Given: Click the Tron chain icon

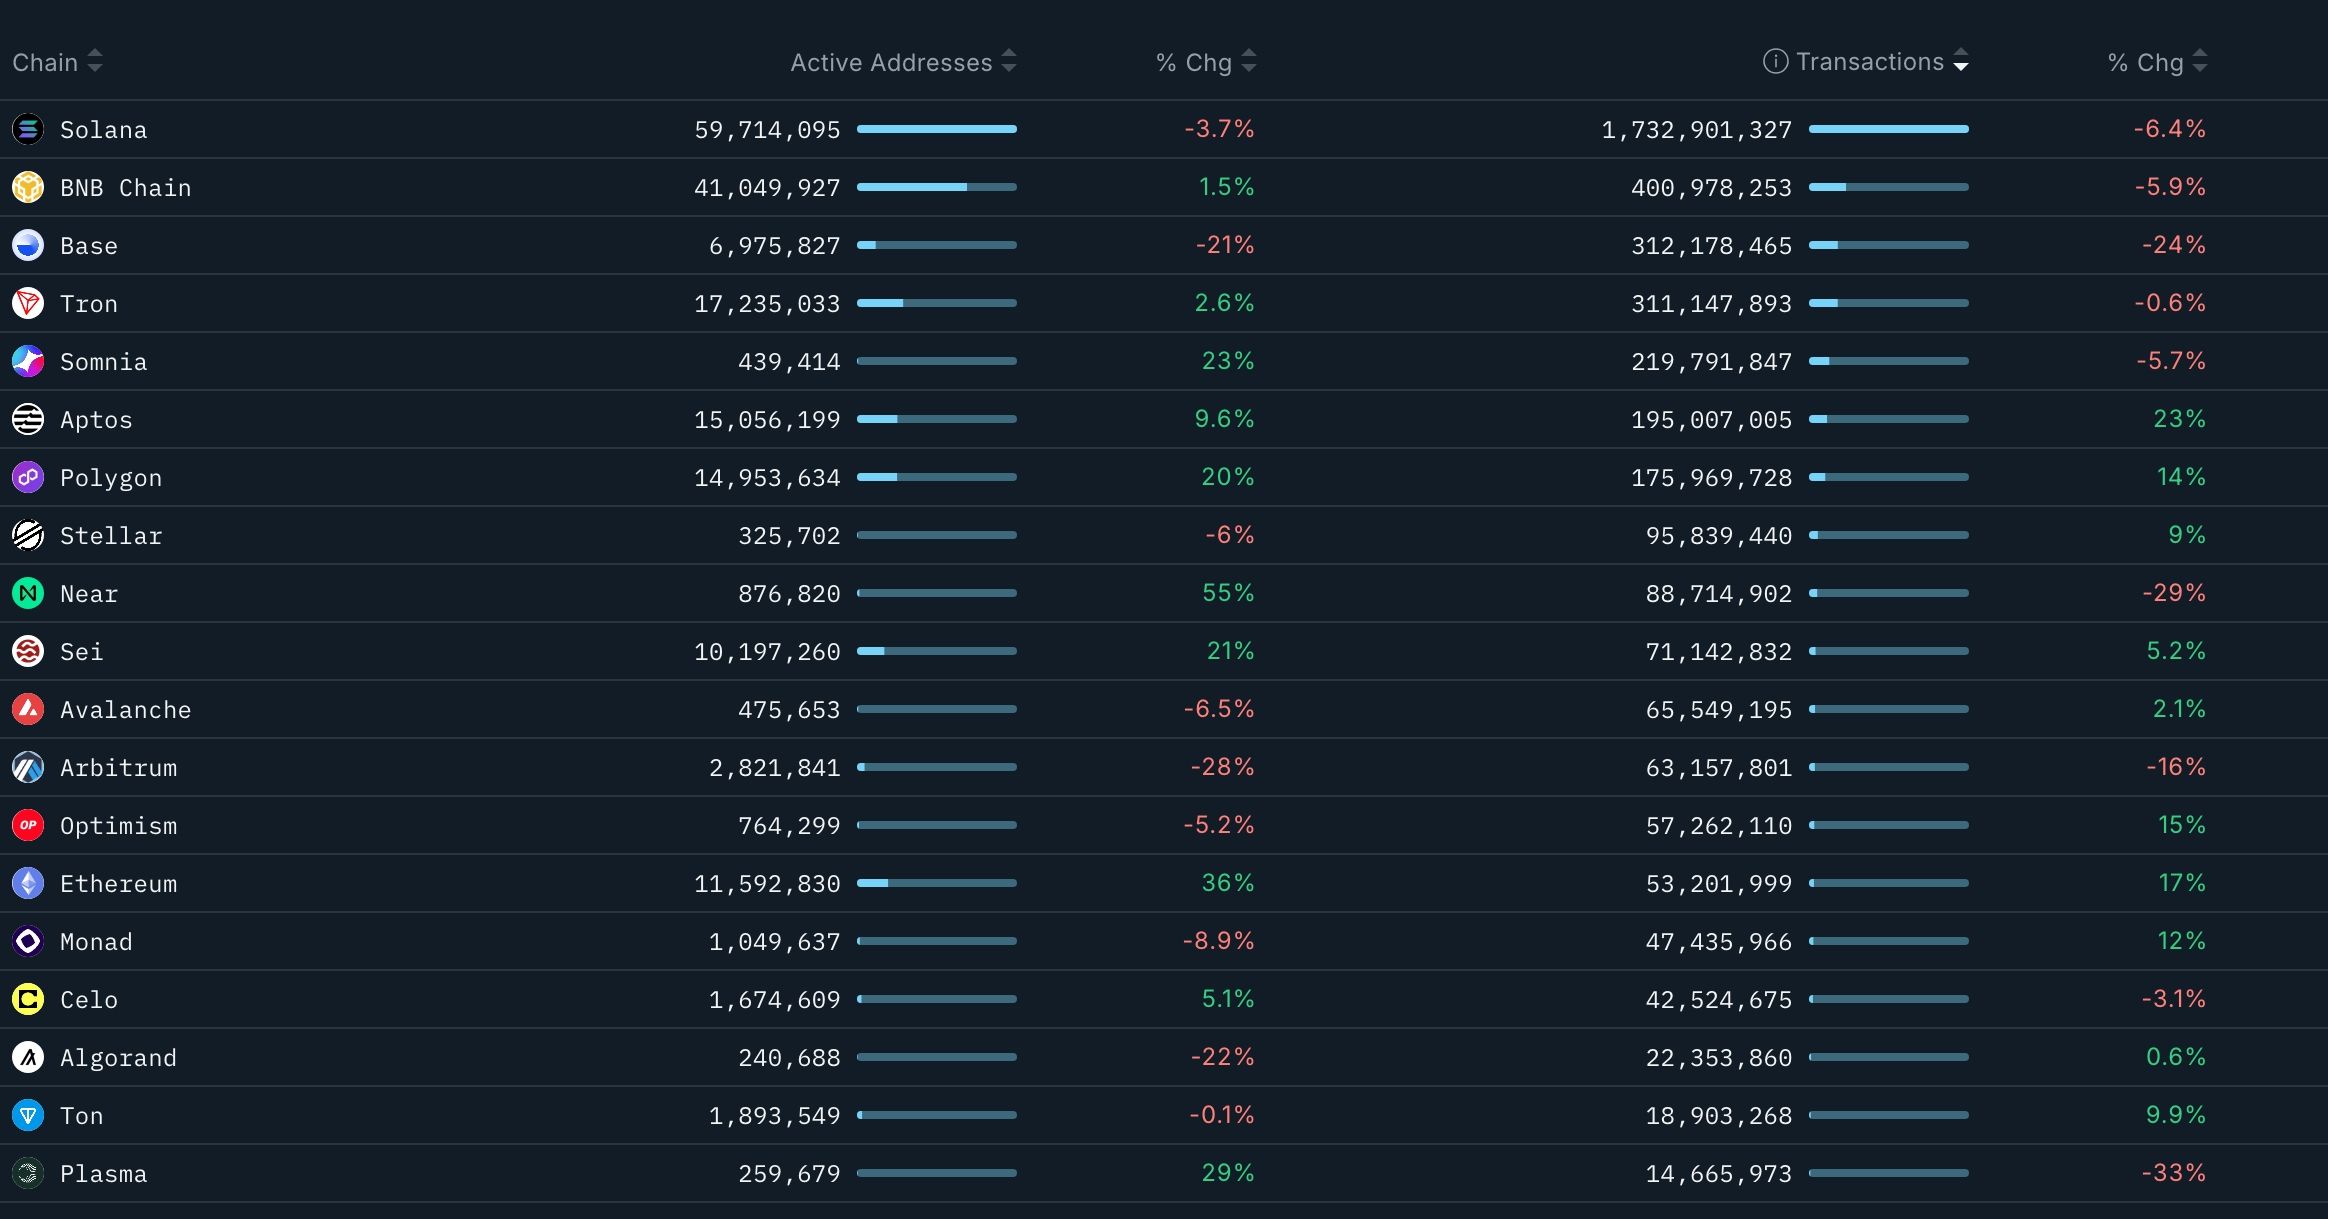Looking at the screenshot, I should point(28,303).
